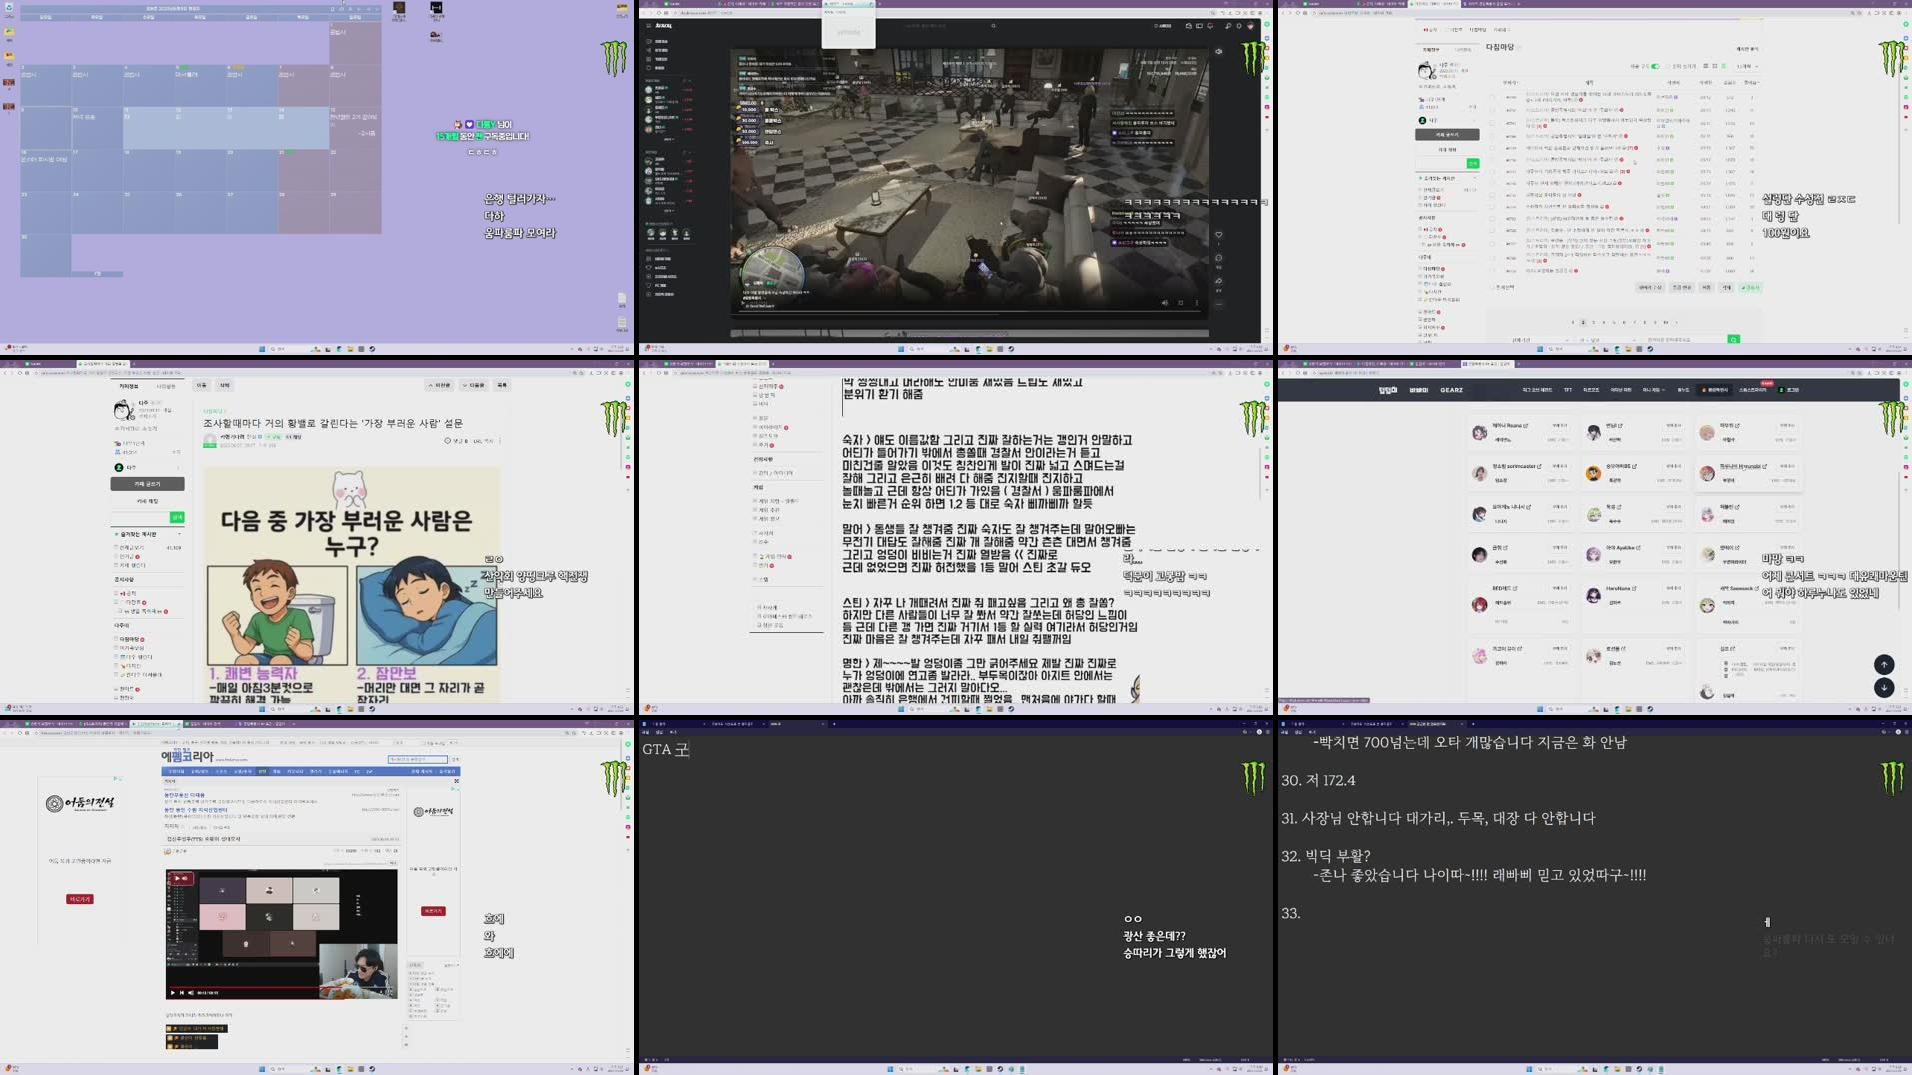Open the '가장 부러운 사람' survey image

point(352,585)
